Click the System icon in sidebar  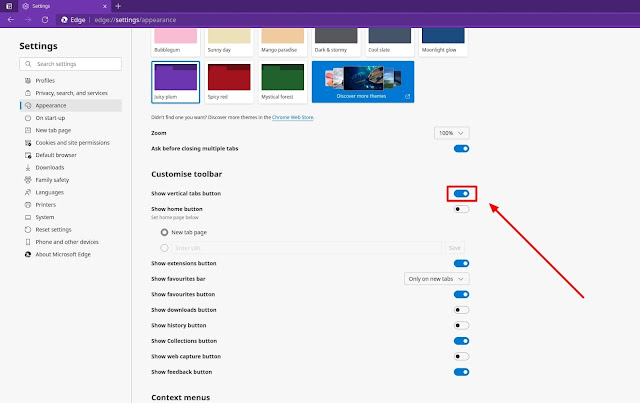coord(28,217)
